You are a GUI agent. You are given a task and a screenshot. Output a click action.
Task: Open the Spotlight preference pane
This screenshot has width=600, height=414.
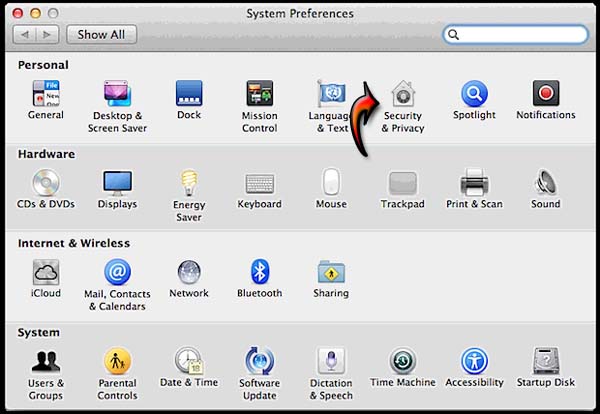(474, 95)
